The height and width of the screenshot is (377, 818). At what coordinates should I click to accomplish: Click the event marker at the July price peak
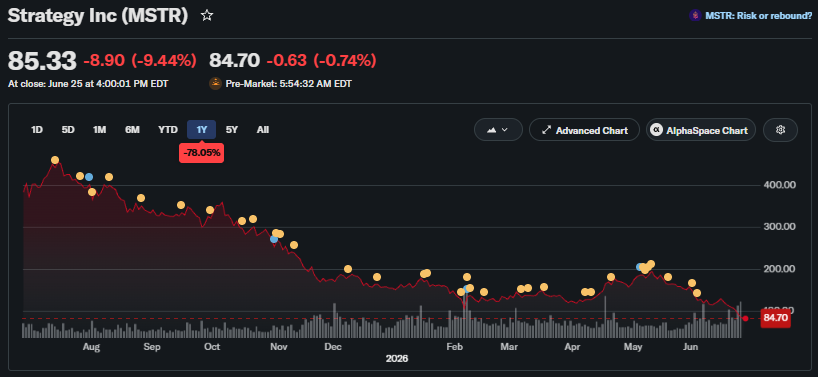pos(55,160)
